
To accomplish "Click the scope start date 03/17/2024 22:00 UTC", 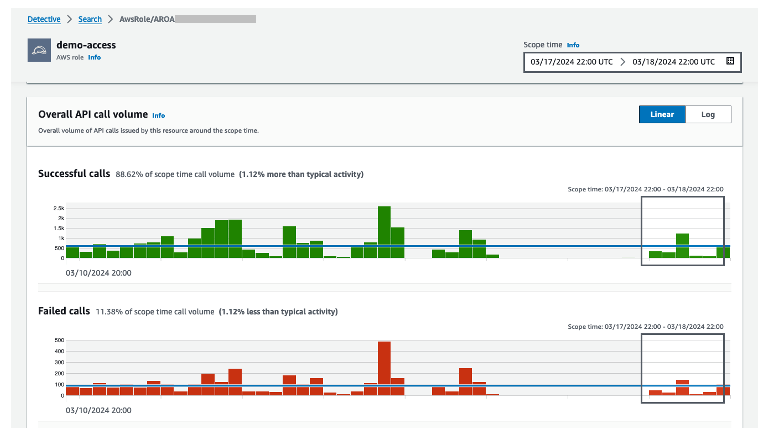I will [x=570, y=61].
